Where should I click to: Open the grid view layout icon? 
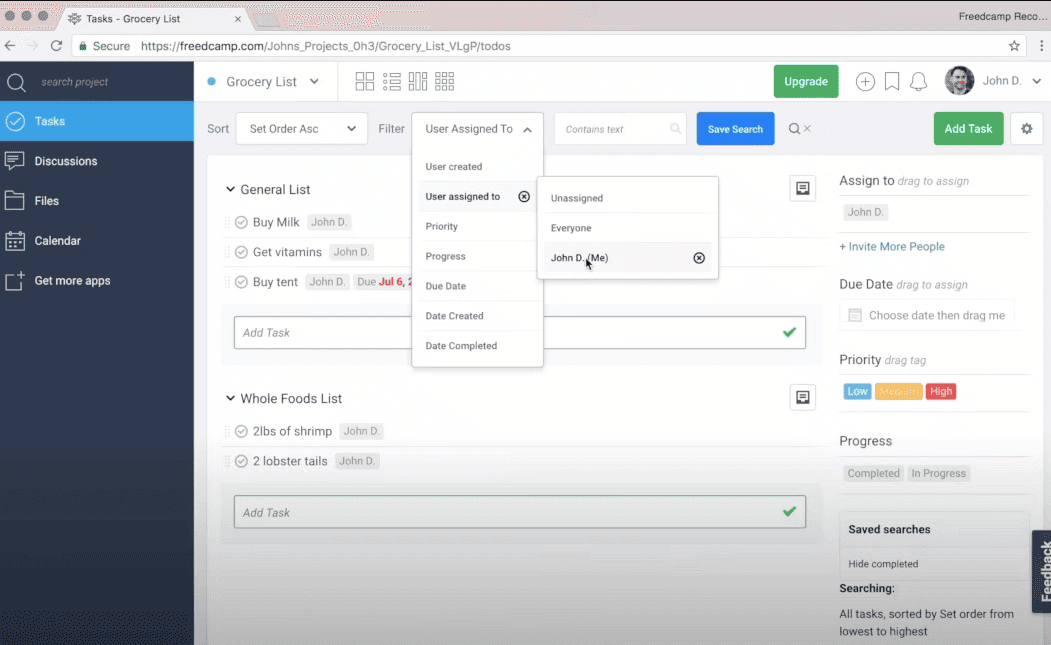tap(364, 81)
